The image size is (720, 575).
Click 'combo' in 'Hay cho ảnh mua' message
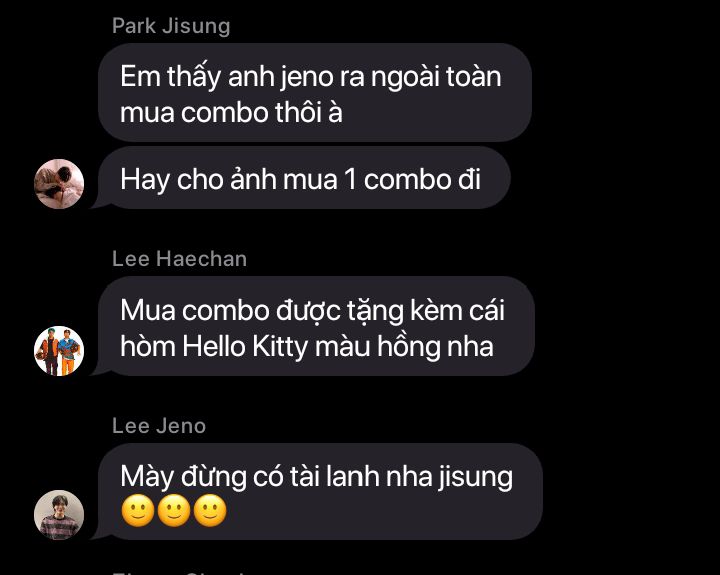click(x=406, y=179)
